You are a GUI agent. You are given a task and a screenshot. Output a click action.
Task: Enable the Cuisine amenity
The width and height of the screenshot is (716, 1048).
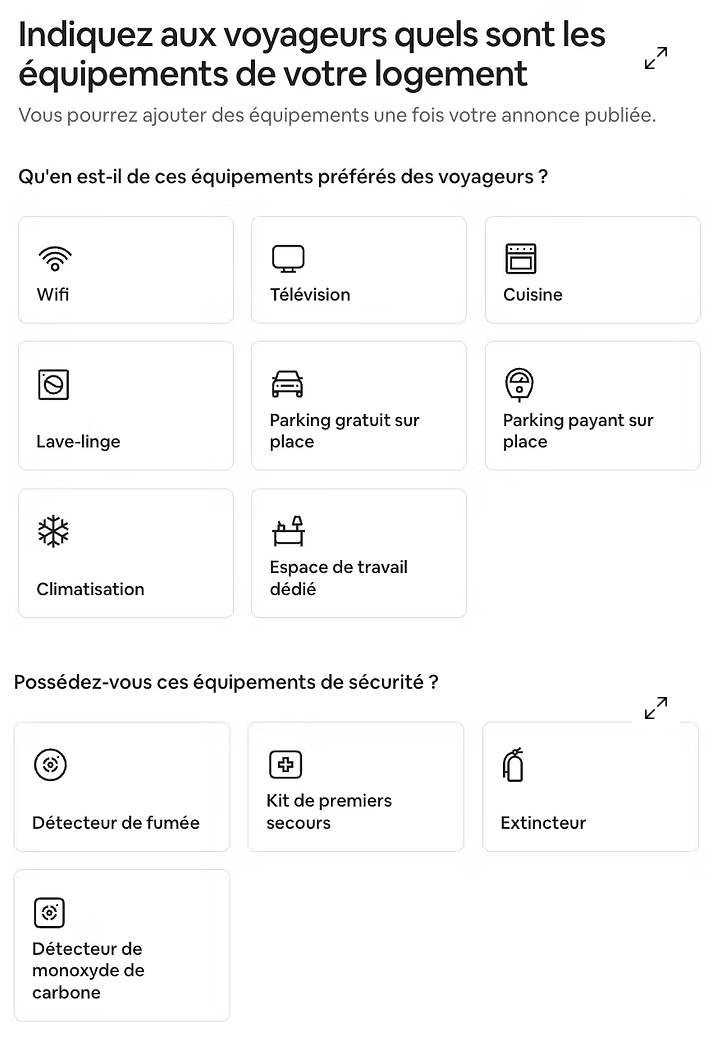click(592, 270)
